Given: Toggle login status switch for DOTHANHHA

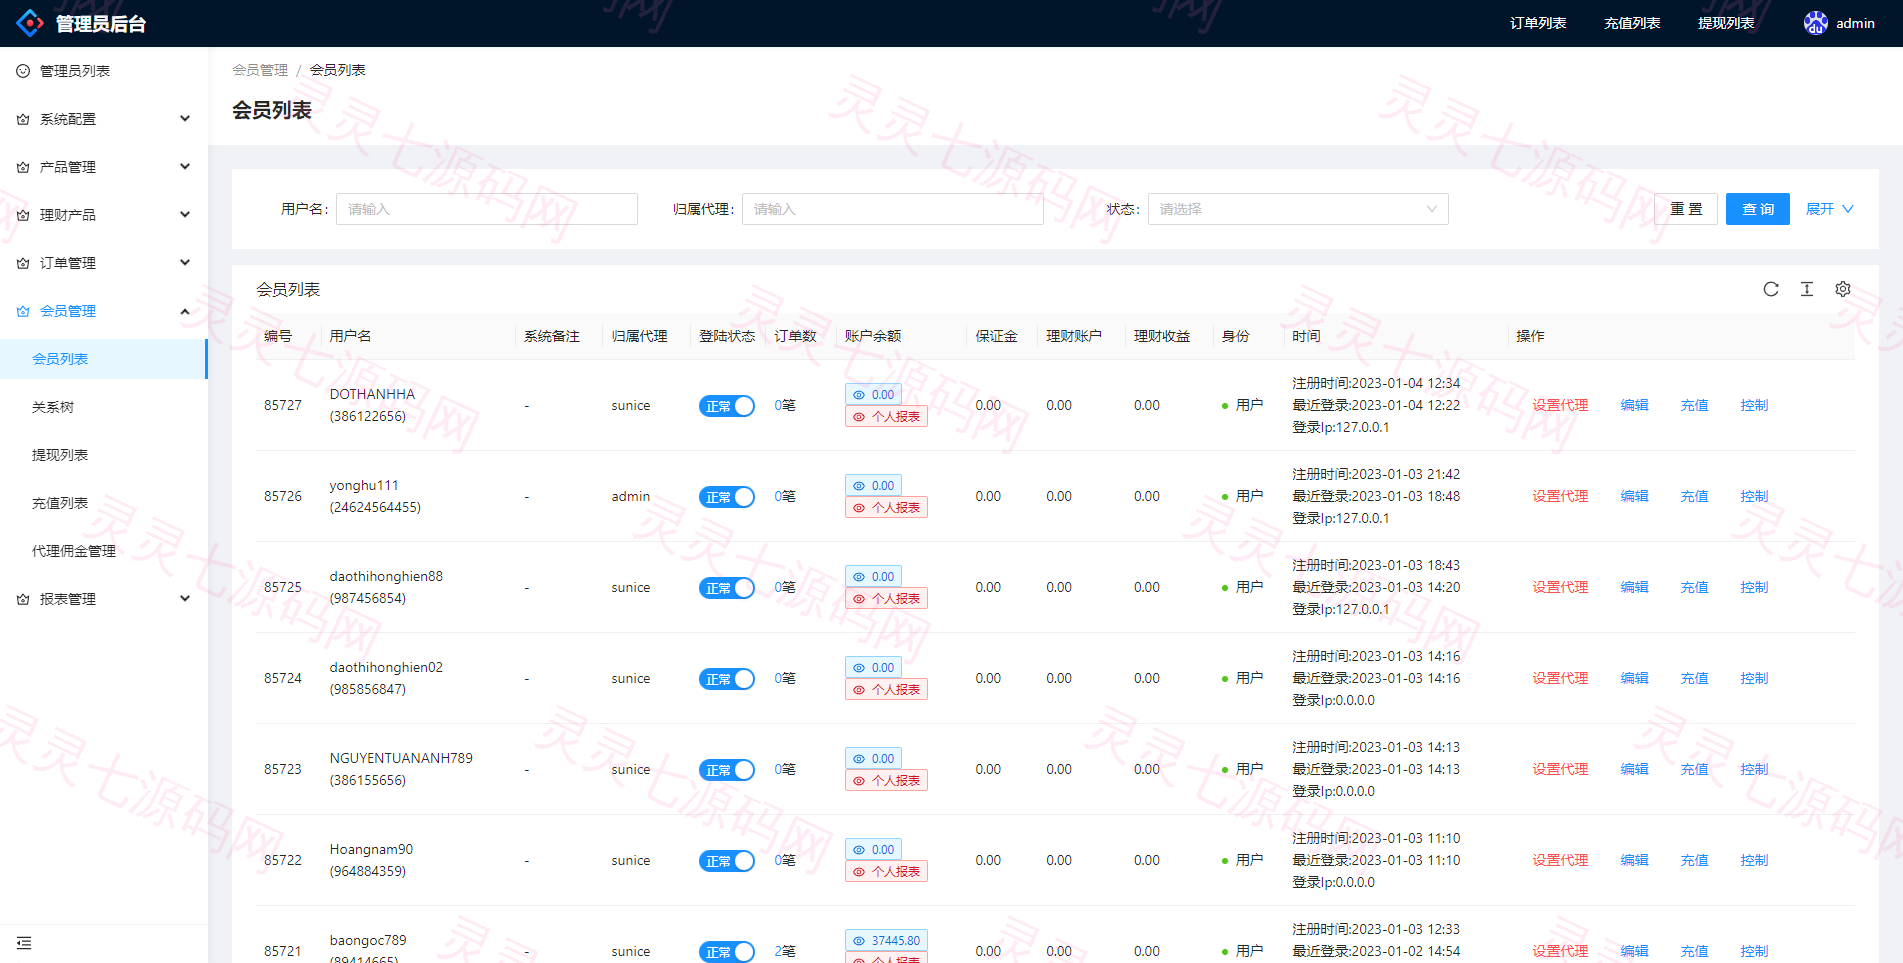Looking at the screenshot, I should point(726,406).
